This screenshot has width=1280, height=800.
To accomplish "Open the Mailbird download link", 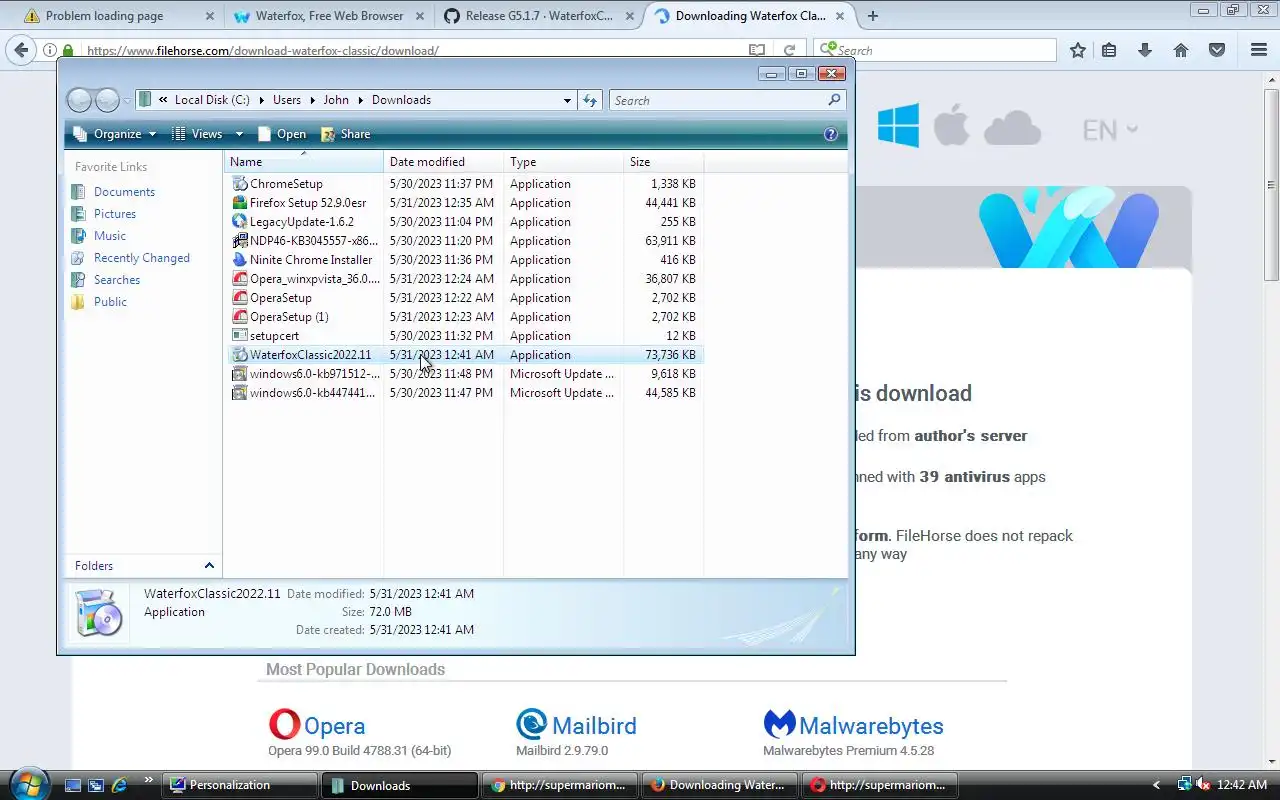I will [594, 725].
